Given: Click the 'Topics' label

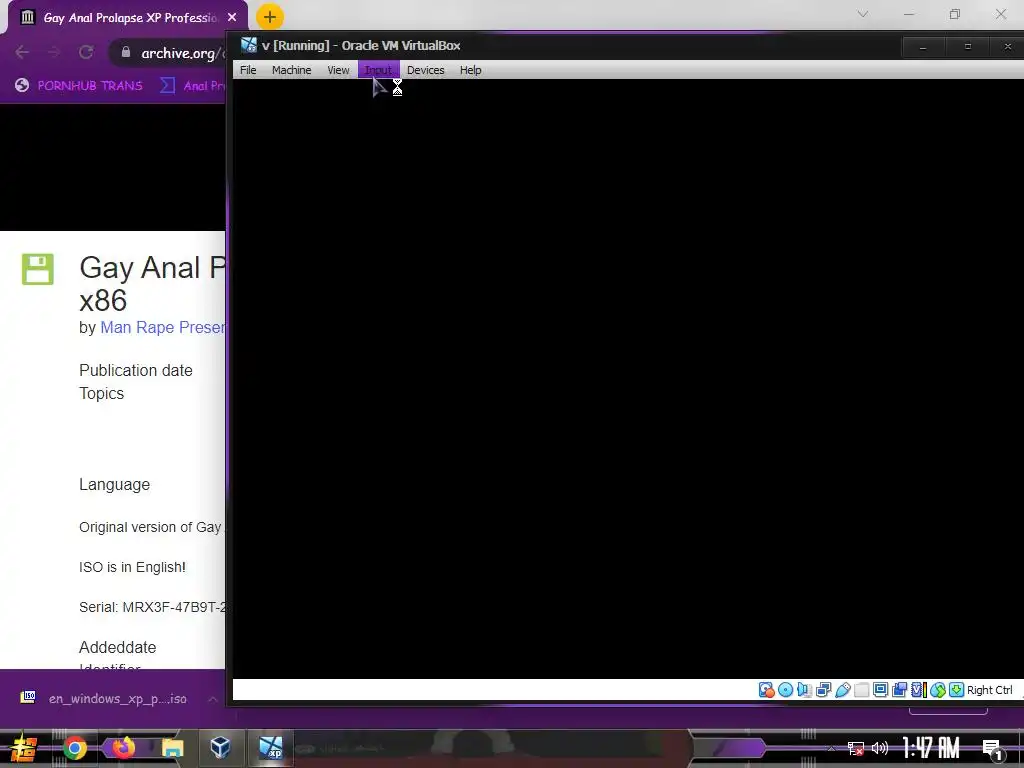Looking at the screenshot, I should tap(101, 393).
